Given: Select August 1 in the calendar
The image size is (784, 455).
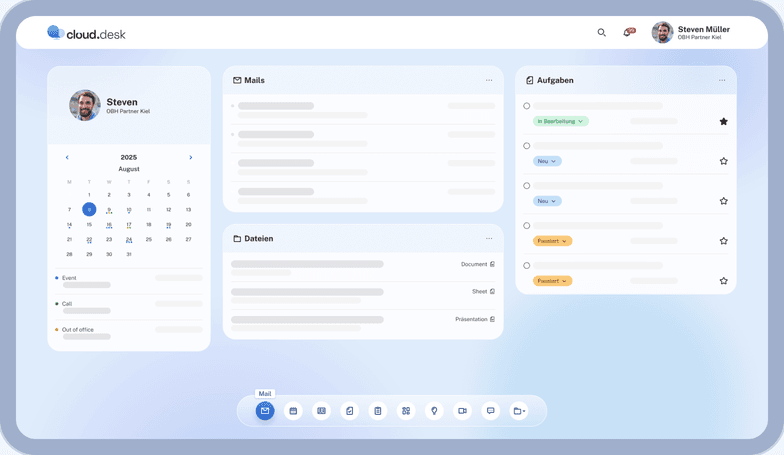Looking at the screenshot, I should 89,195.
